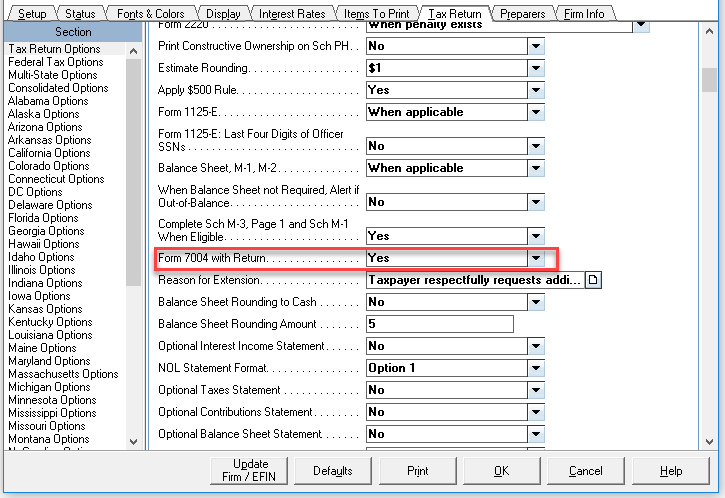The image size is (725, 498).
Task: Select Montana Options section
Action: pos(49,439)
